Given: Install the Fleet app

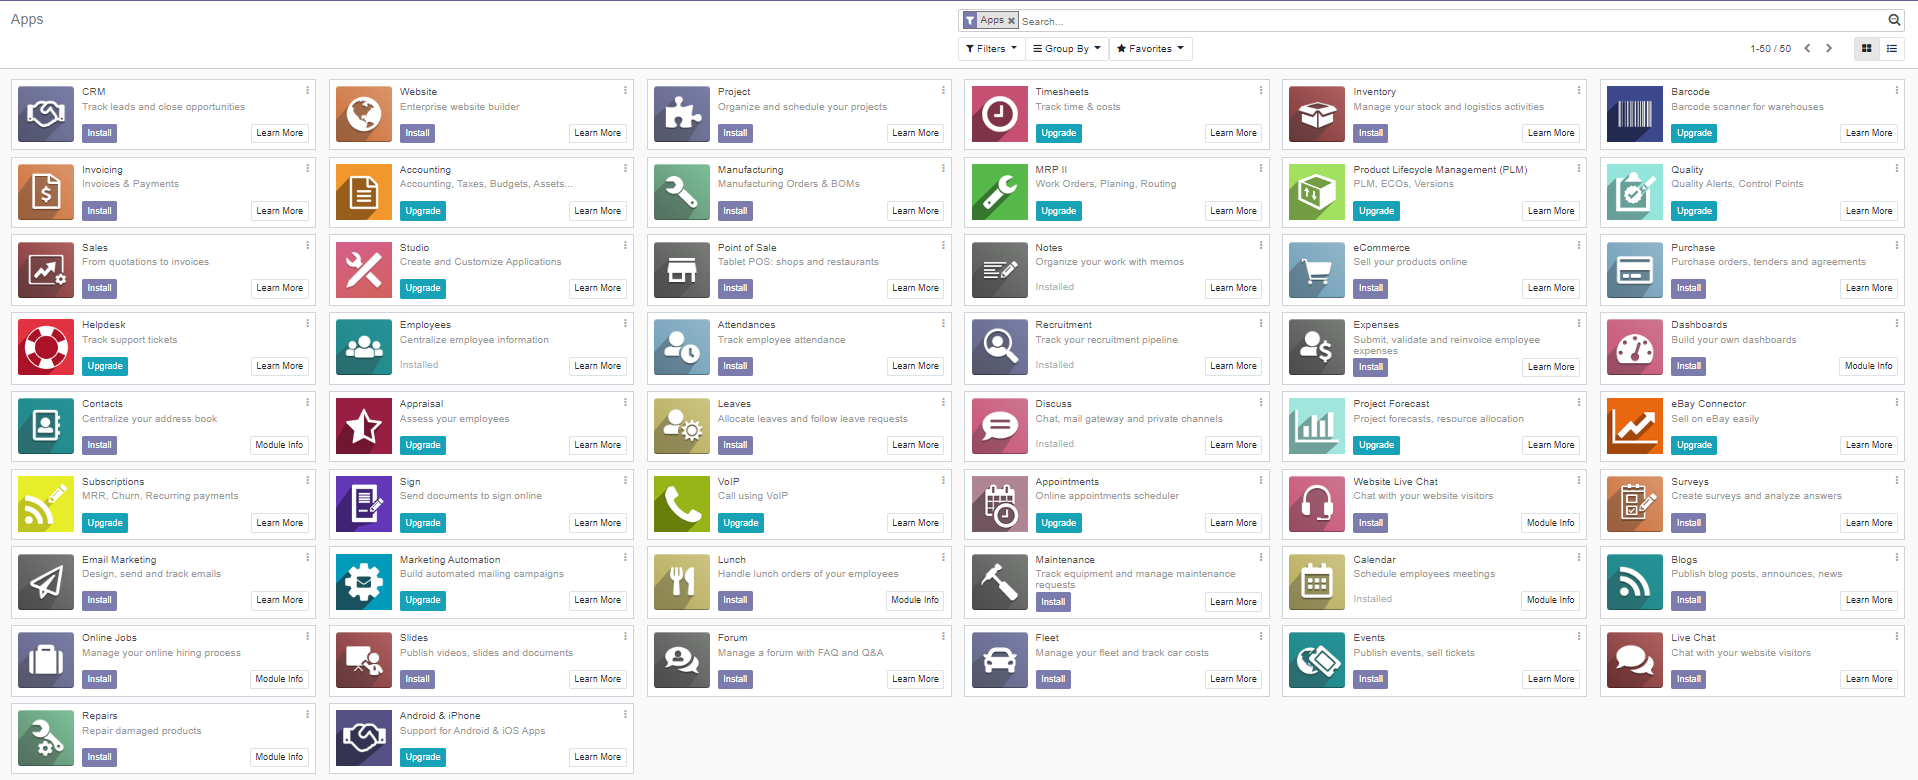Looking at the screenshot, I should (x=1053, y=679).
